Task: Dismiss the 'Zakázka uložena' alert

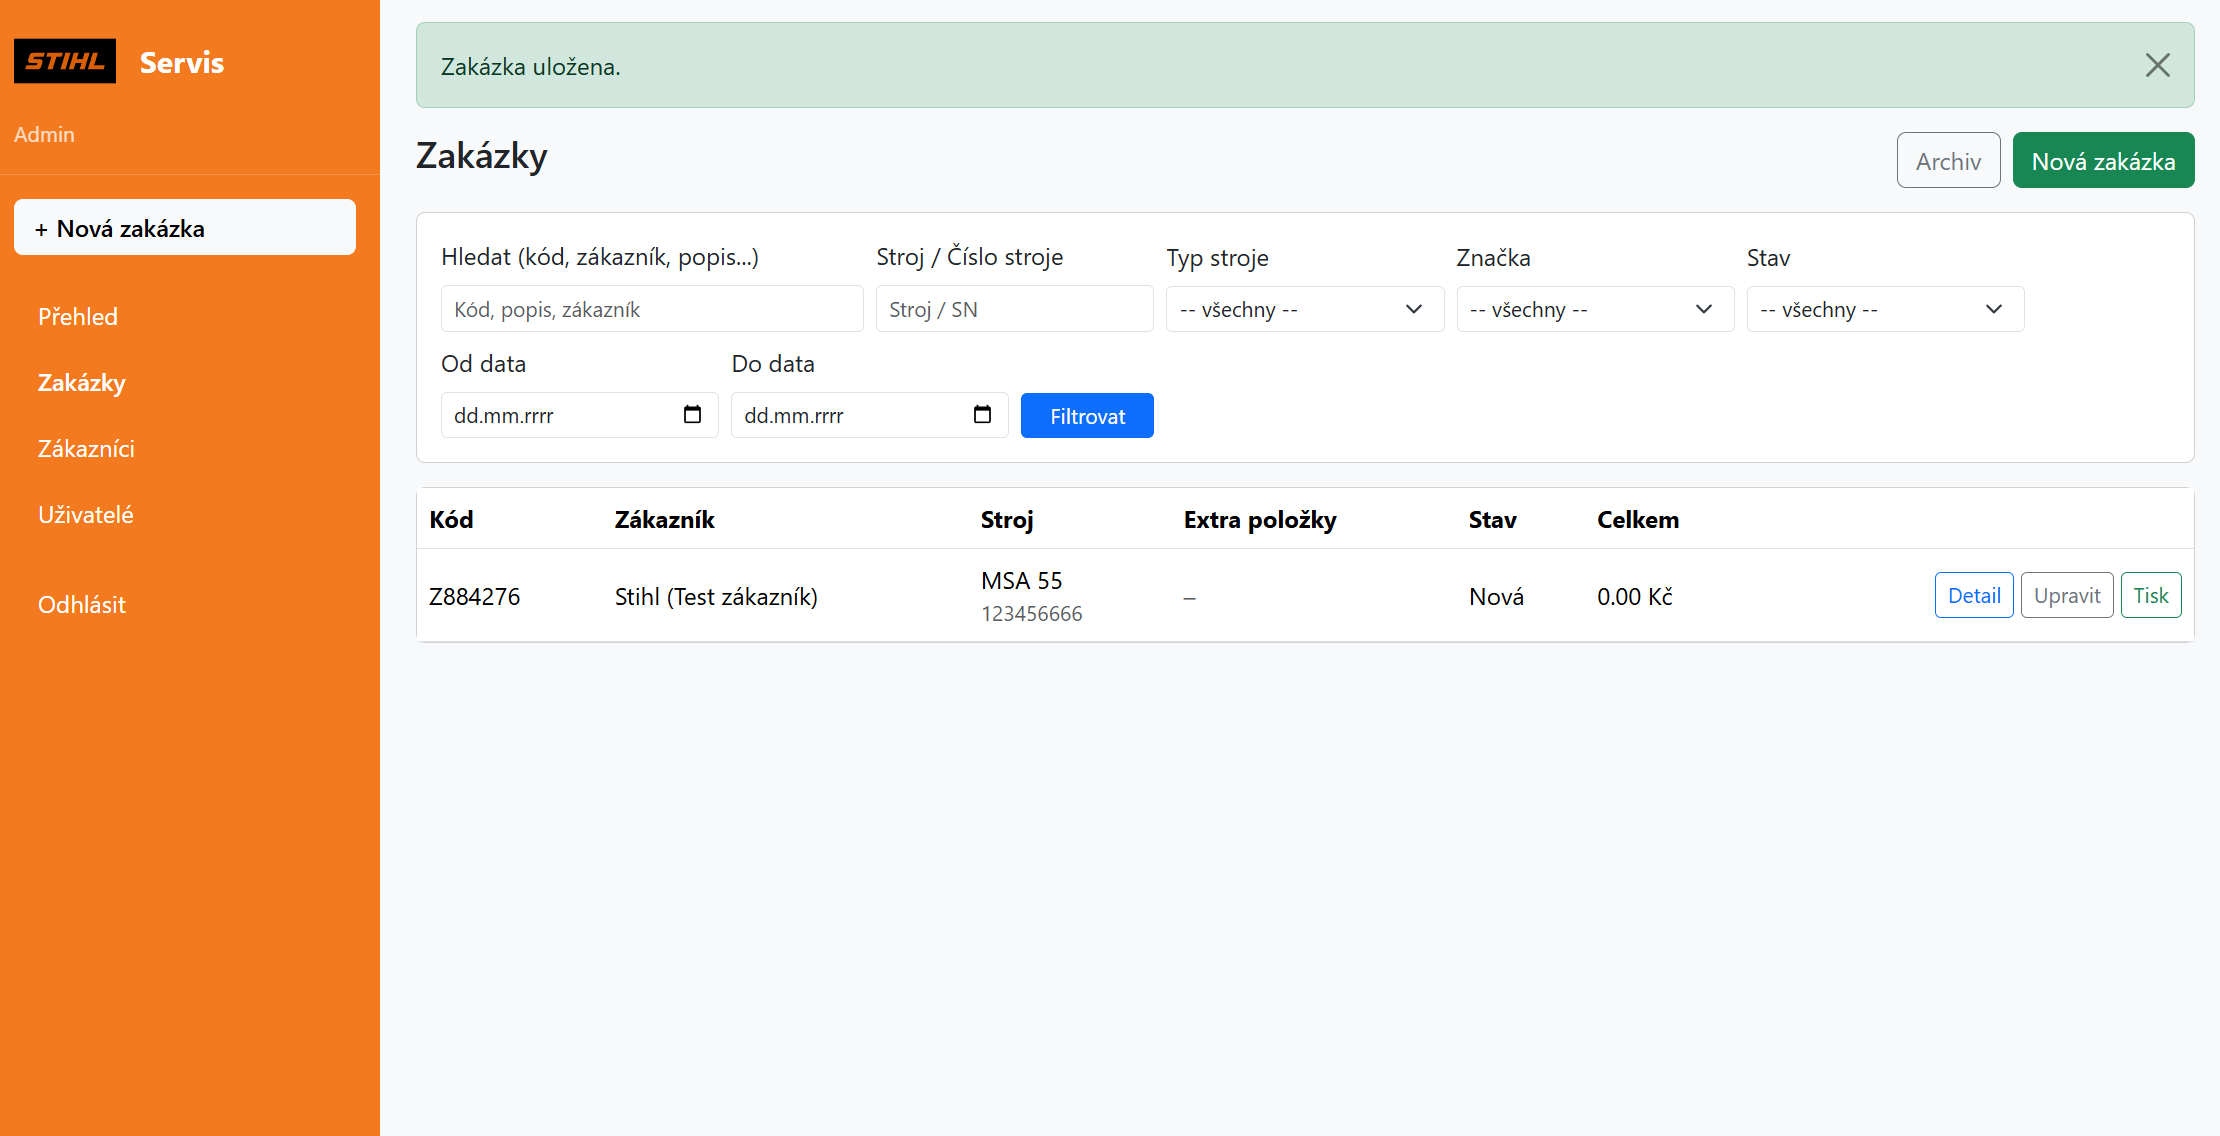Action: [x=2157, y=66]
